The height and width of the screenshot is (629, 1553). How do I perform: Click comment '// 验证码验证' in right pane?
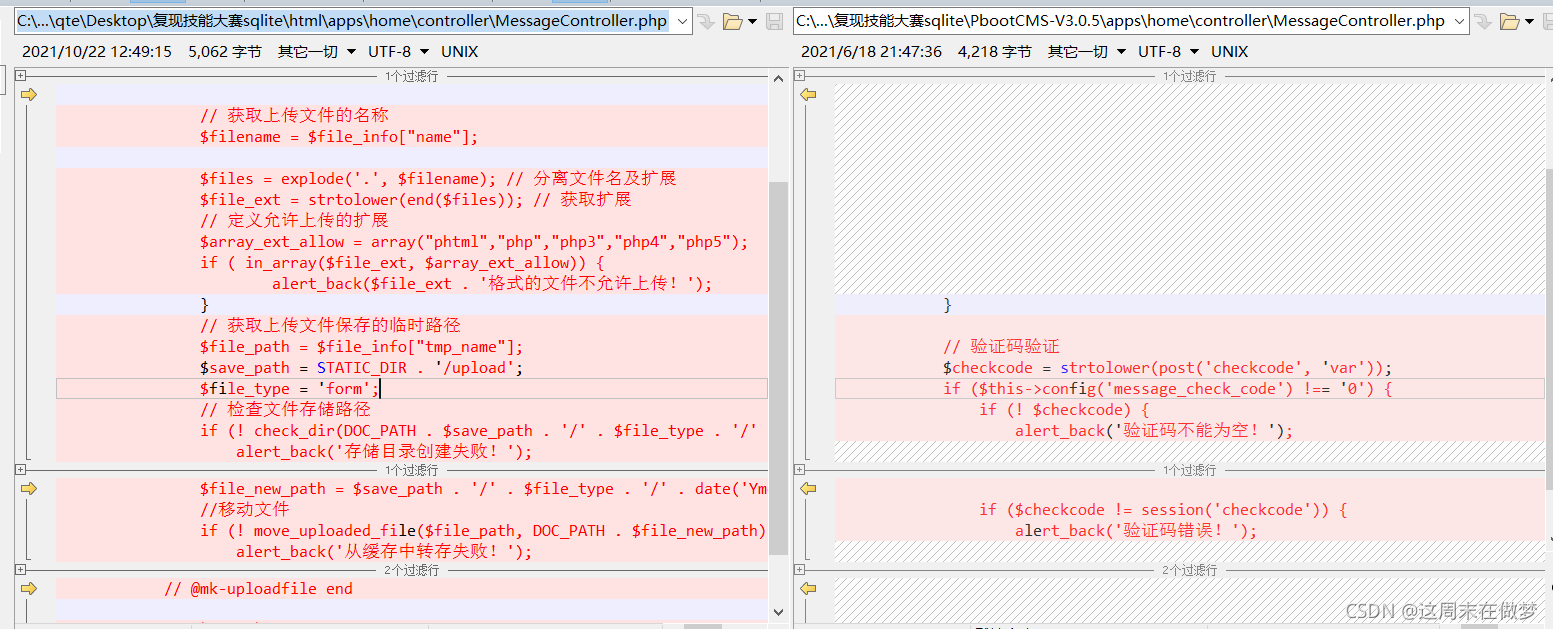(1001, 347)
